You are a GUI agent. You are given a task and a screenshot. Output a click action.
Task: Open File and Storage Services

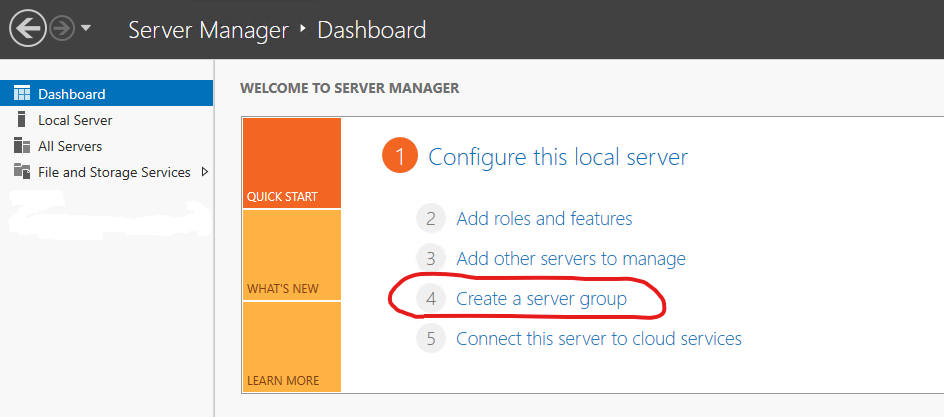coord(107,172)
